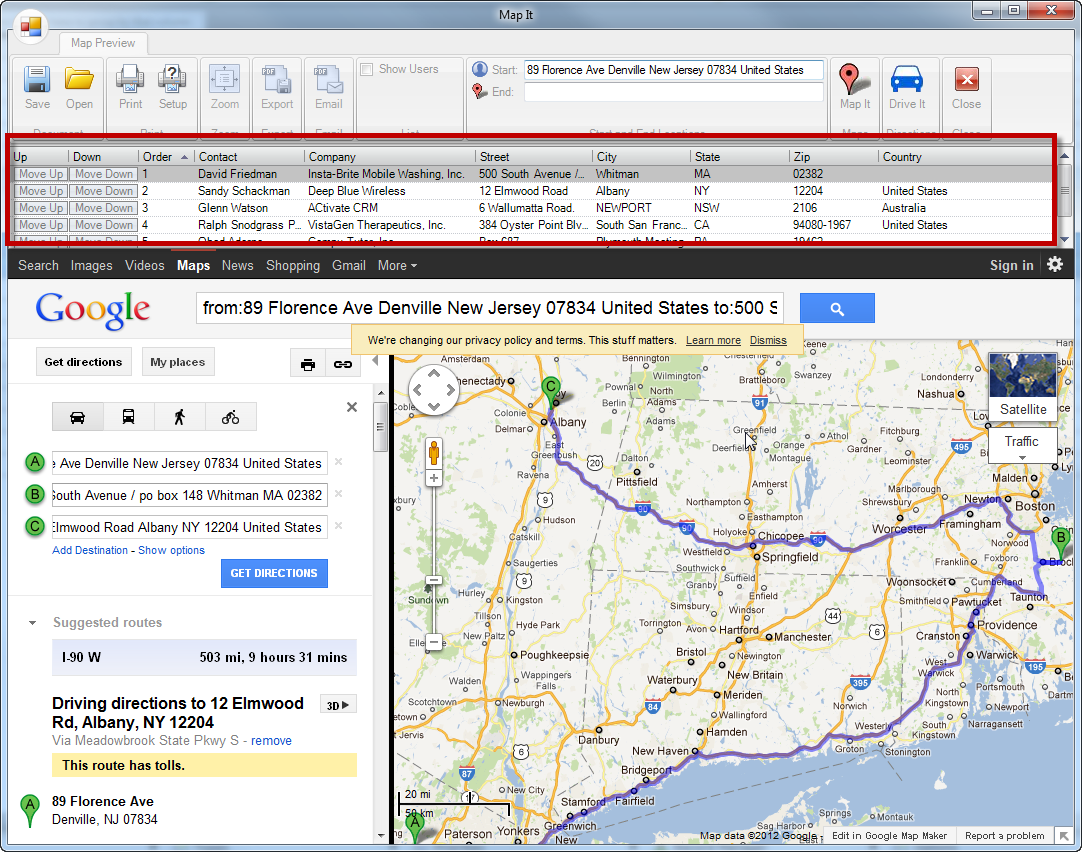Image resolution: width=1082 pixels, height=852 pixels.
Task: Print the Google directions
Action: pos(308,364)
